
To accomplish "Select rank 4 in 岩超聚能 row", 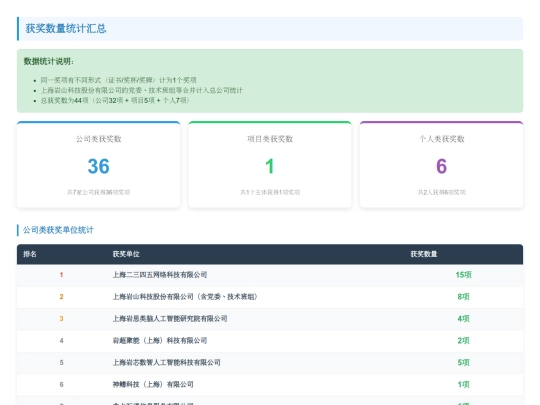I will click(x=61, y=341).
